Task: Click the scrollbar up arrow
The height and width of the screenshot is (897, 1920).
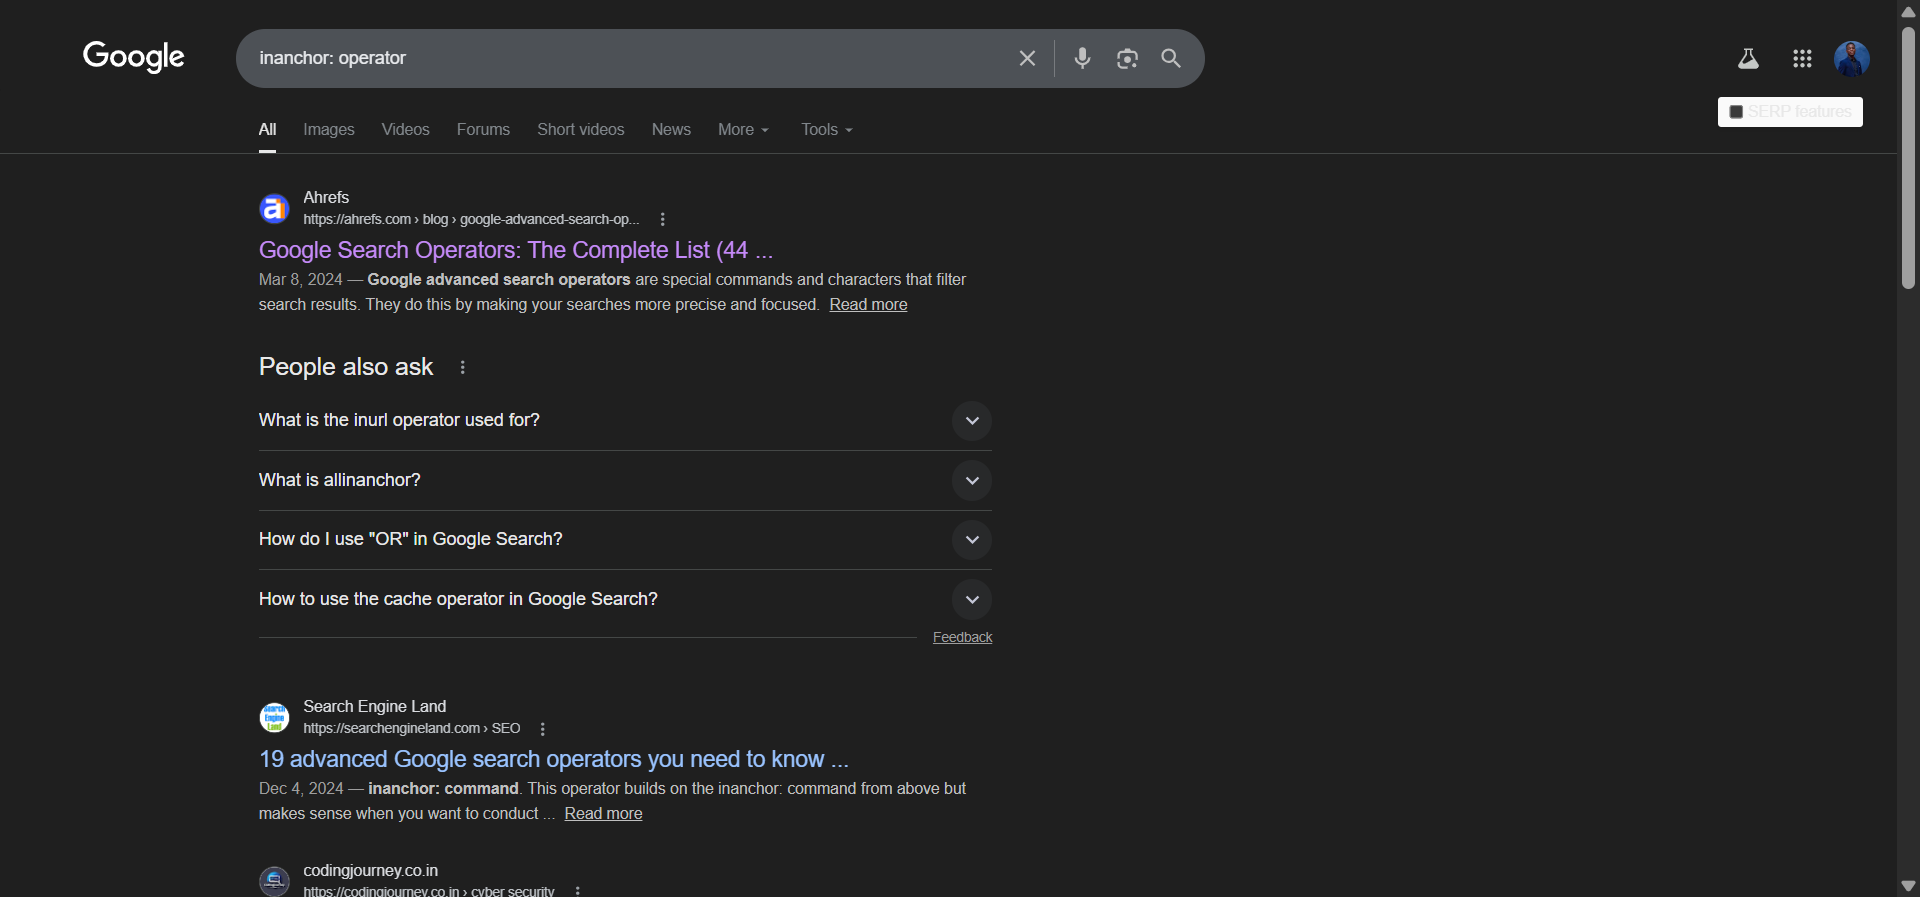Action: click(1908, 11)
